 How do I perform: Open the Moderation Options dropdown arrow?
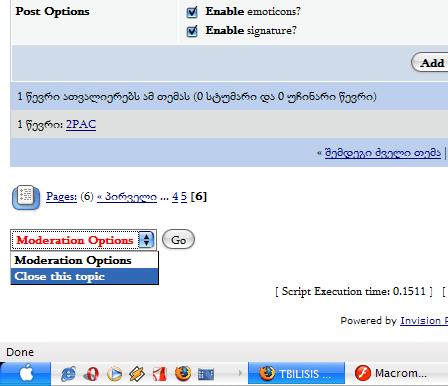pos(146,240)
